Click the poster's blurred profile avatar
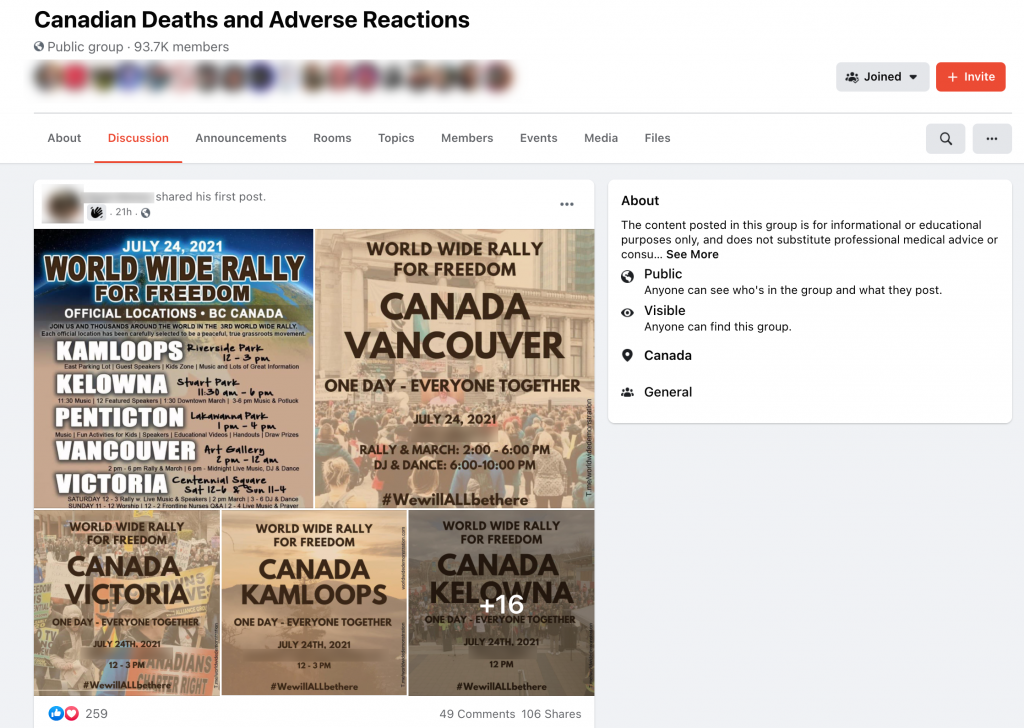Image resolution: width=1024 pixels, height=728 pixels. (x=64, y=204)
